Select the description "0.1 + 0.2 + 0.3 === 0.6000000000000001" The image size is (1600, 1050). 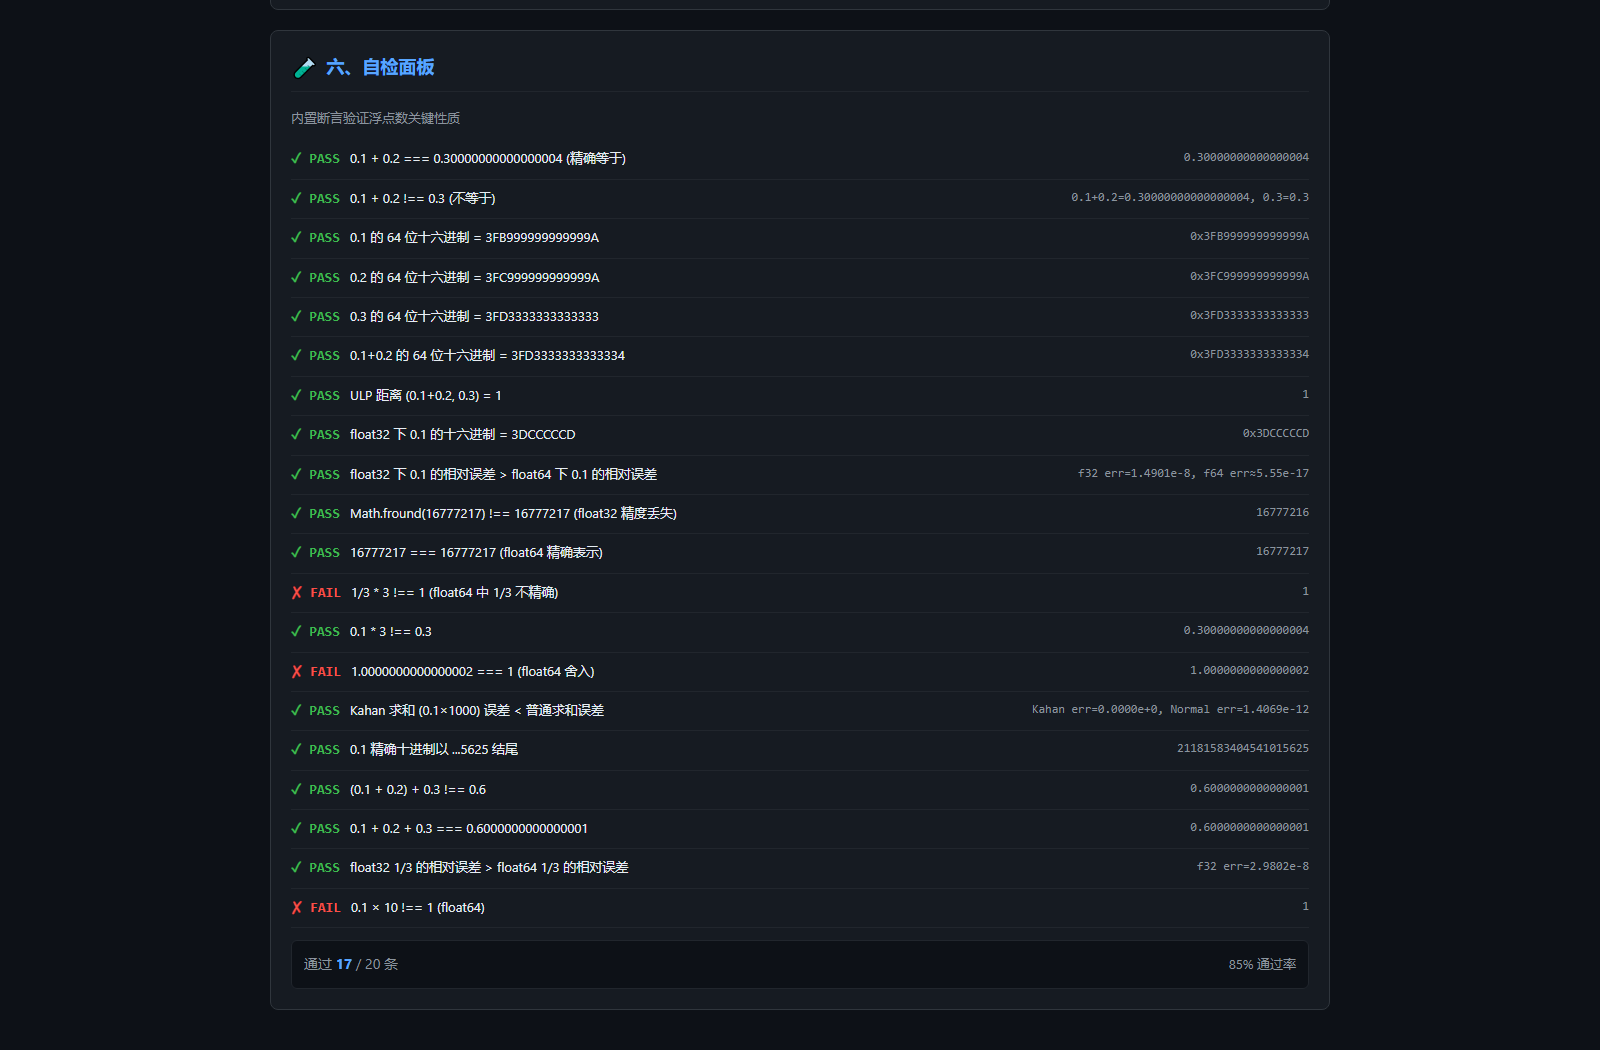pyautogui.click(x=469, y=828)
